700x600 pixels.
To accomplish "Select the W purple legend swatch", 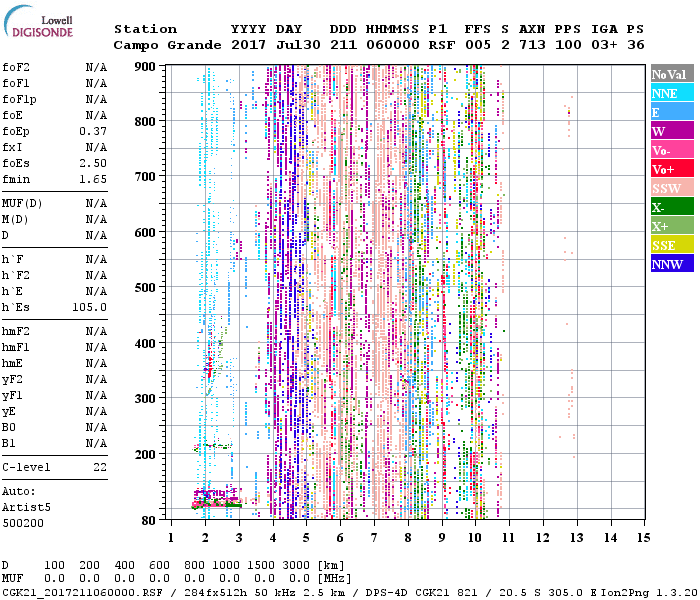I will [672, 131].
